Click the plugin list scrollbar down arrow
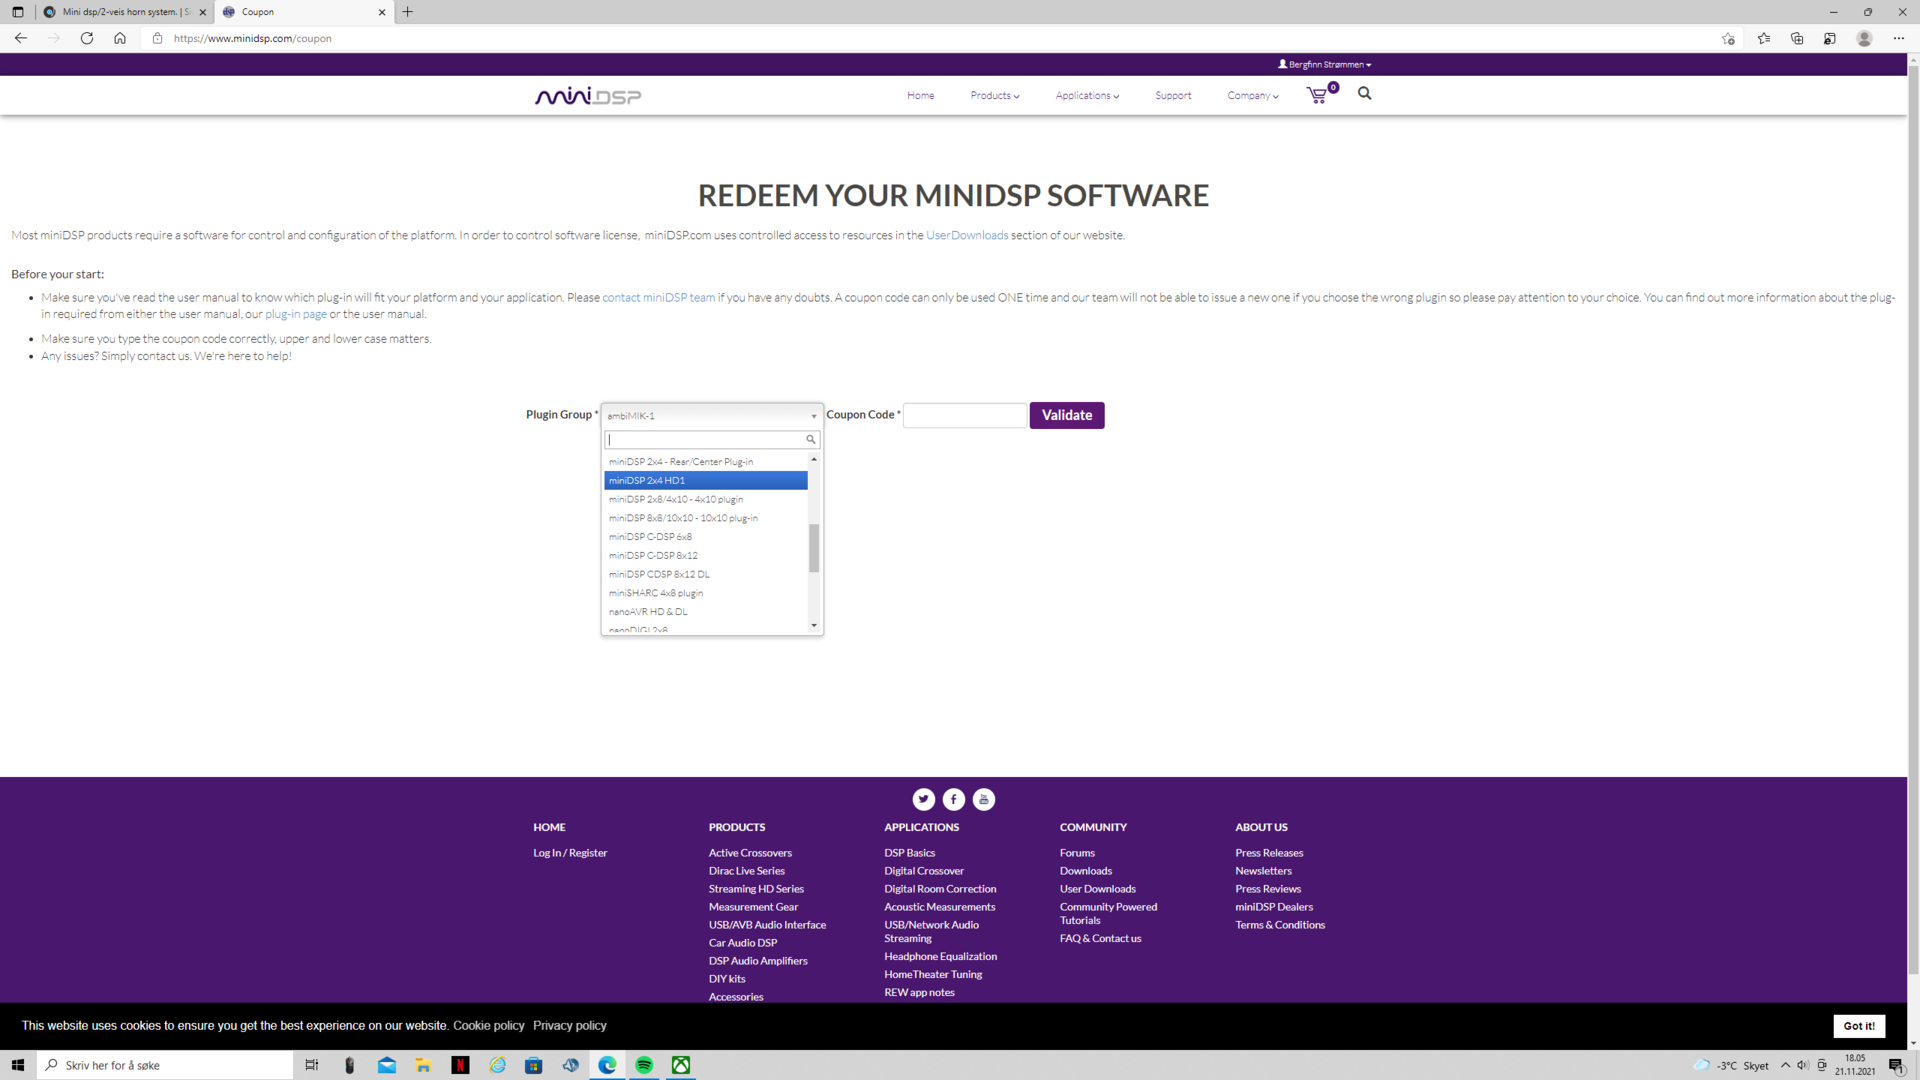 pos(814,626)
